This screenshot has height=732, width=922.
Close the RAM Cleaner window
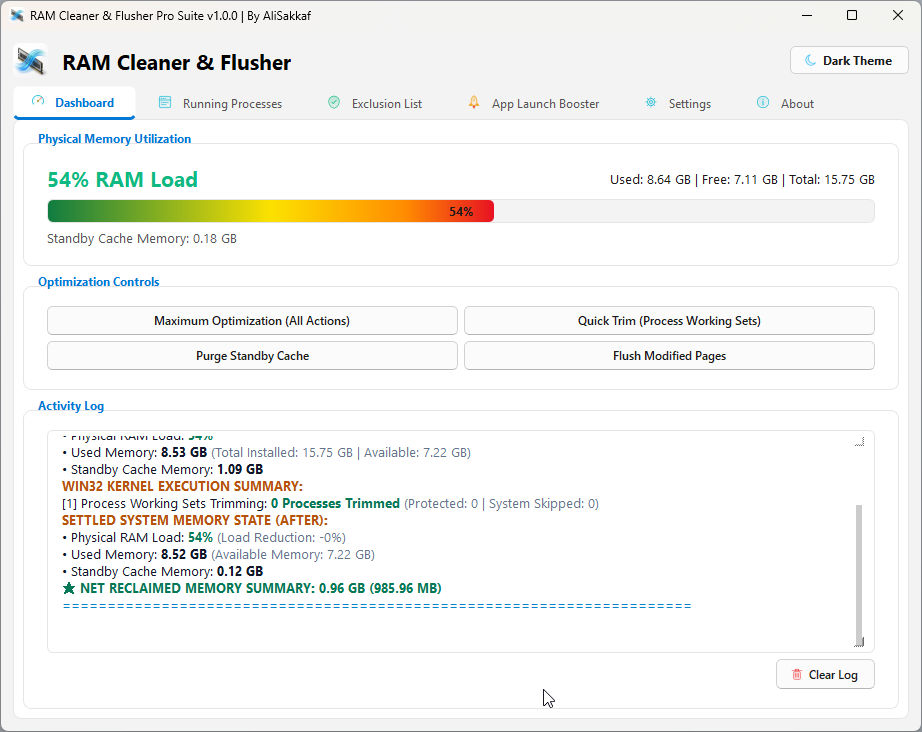point(897,15)
